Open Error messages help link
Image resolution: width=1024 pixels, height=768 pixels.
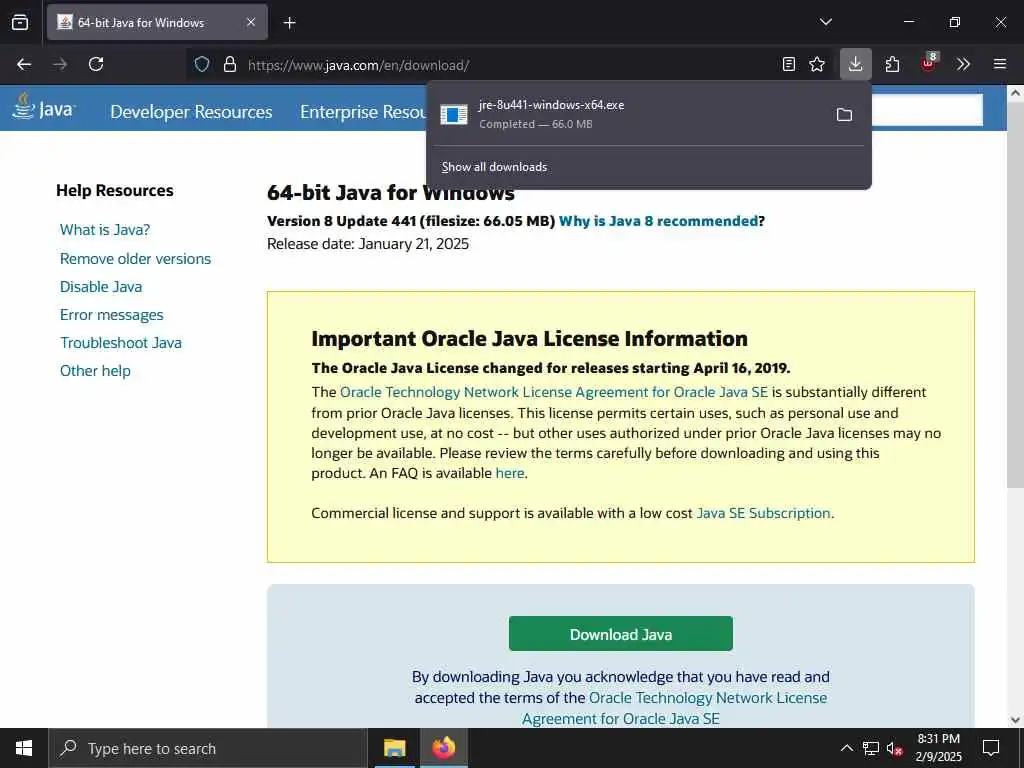(x=112, y=315)
